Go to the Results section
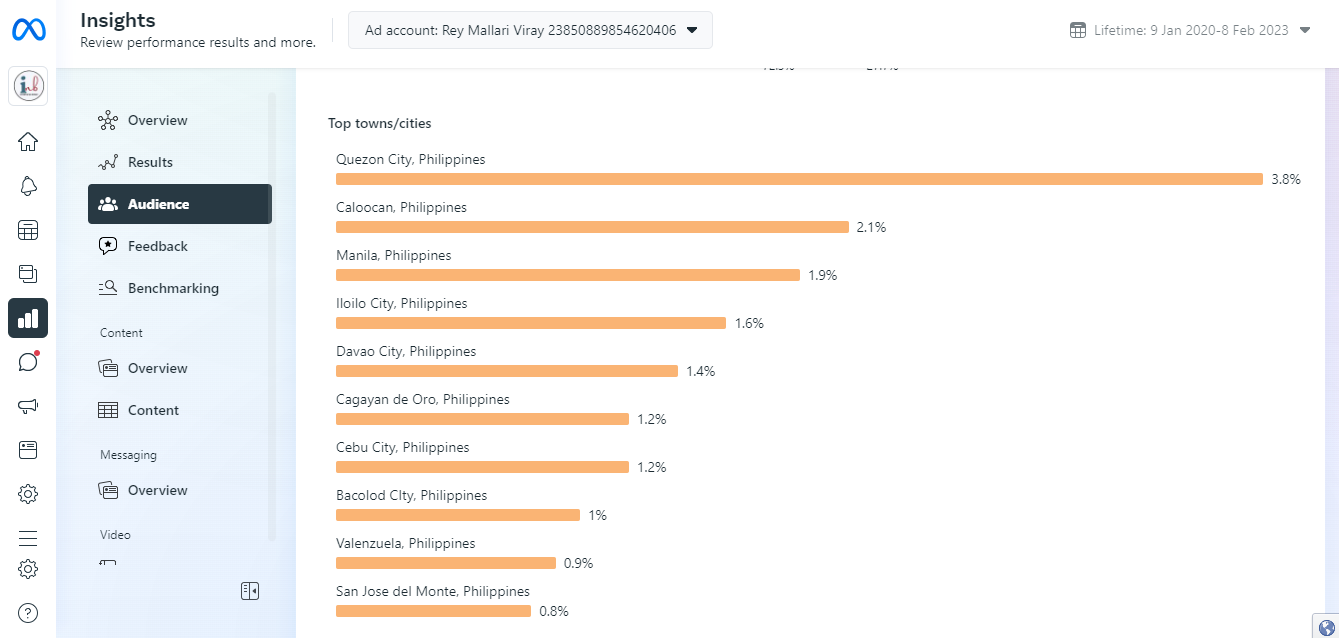 tap(150, 162)
